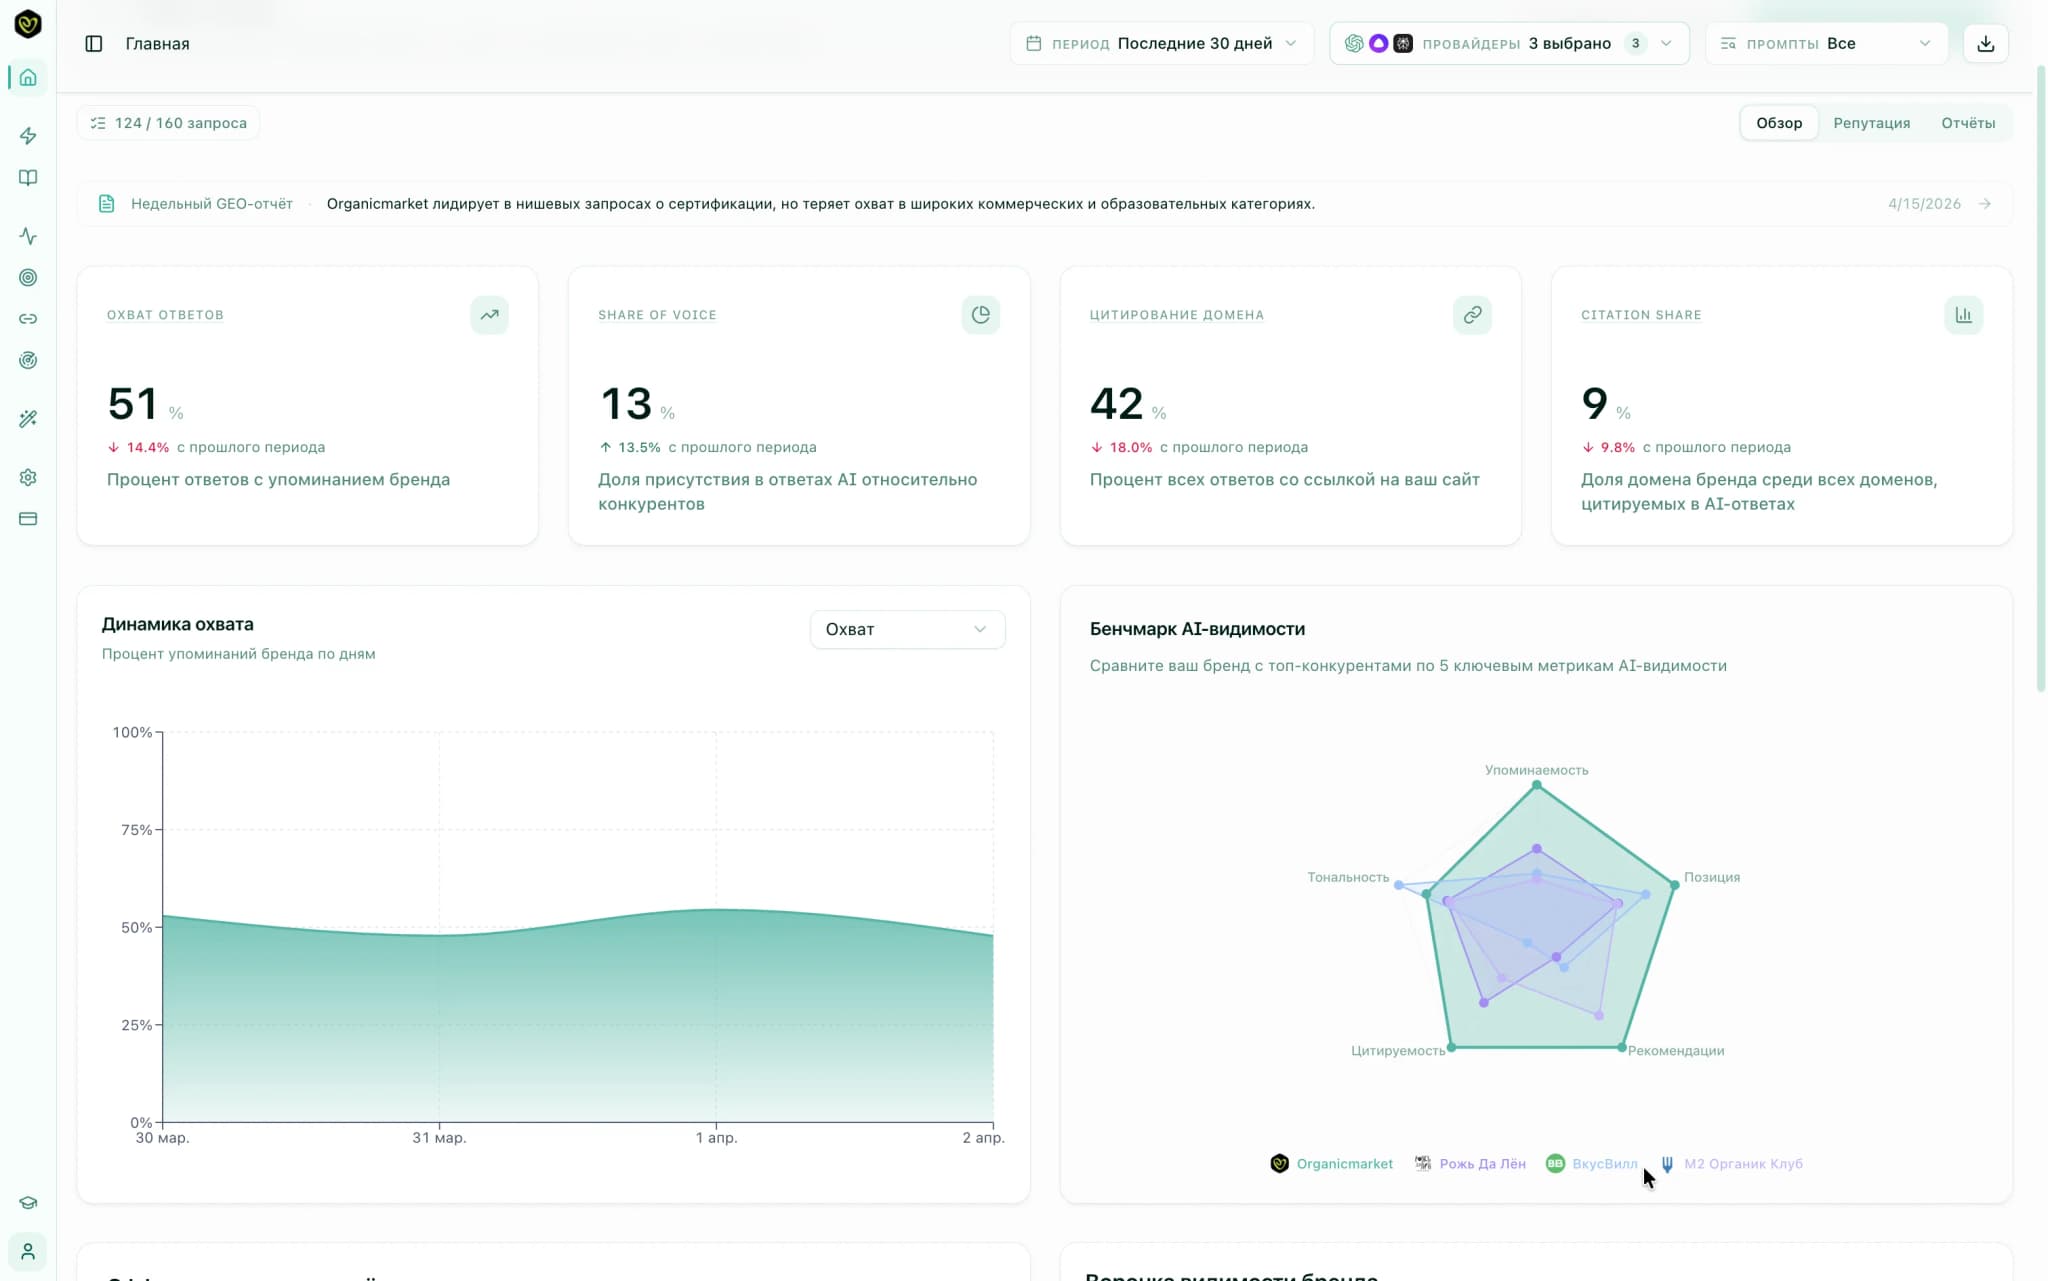Toggle the sidebar panel icon

click(94, 44)
